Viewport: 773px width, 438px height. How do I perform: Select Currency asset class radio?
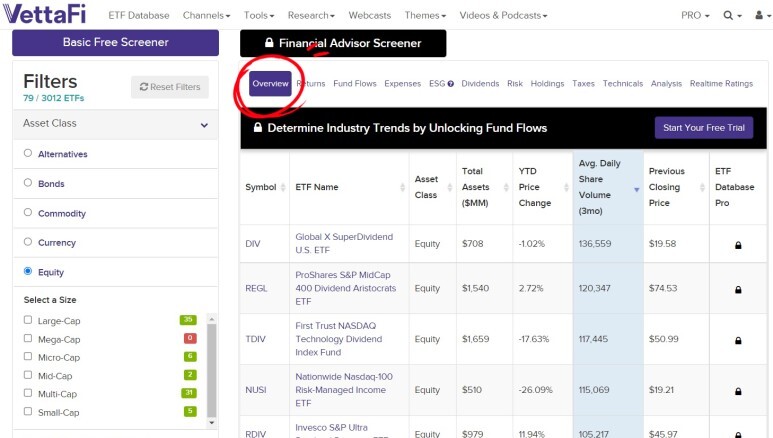28,242
